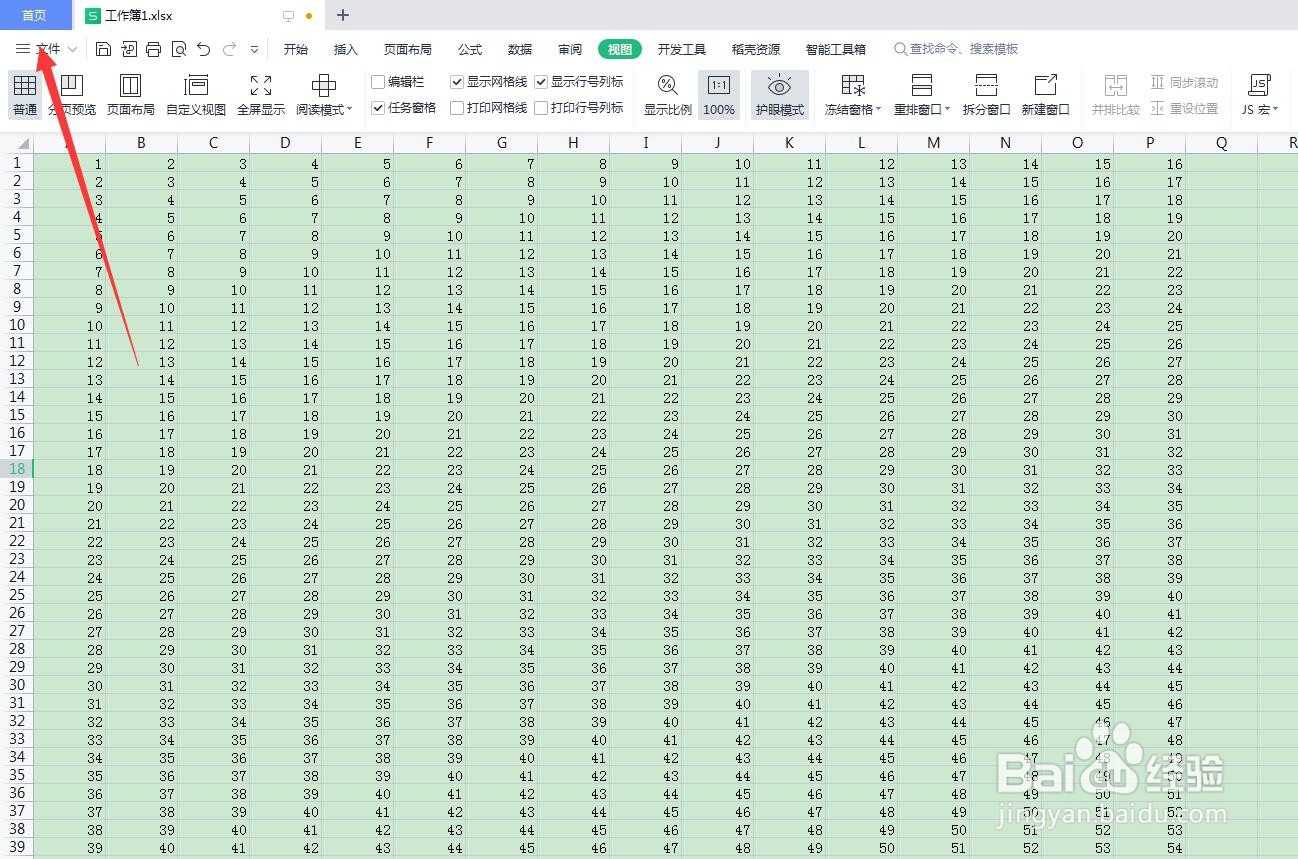The image size is (1298, 859).
Task: Uncheck 显示网格线 show gridlines
Action: pyautogui.click(x=457, y=82)
